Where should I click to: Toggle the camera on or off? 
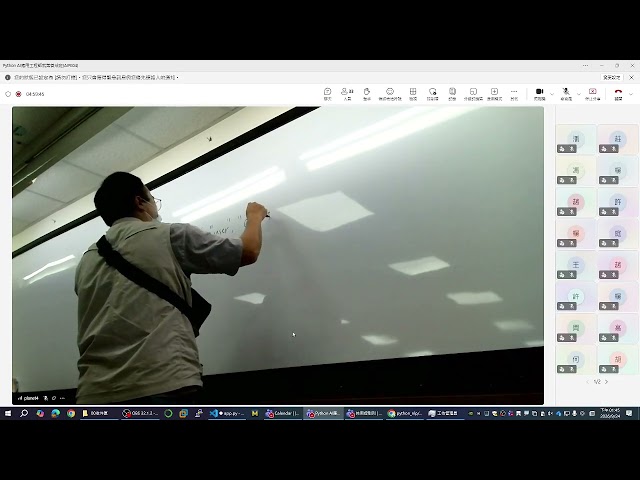(540, 93)
